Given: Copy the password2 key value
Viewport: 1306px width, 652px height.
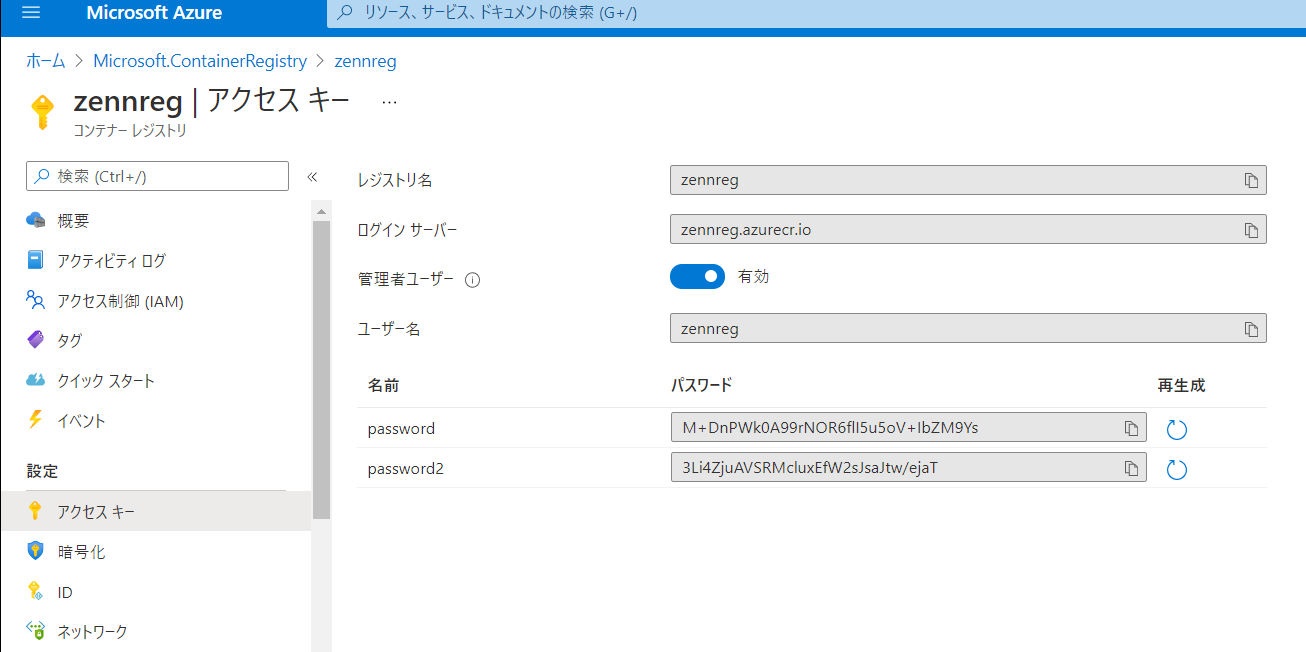Looking at the screenshot, I should [1131, 468].
